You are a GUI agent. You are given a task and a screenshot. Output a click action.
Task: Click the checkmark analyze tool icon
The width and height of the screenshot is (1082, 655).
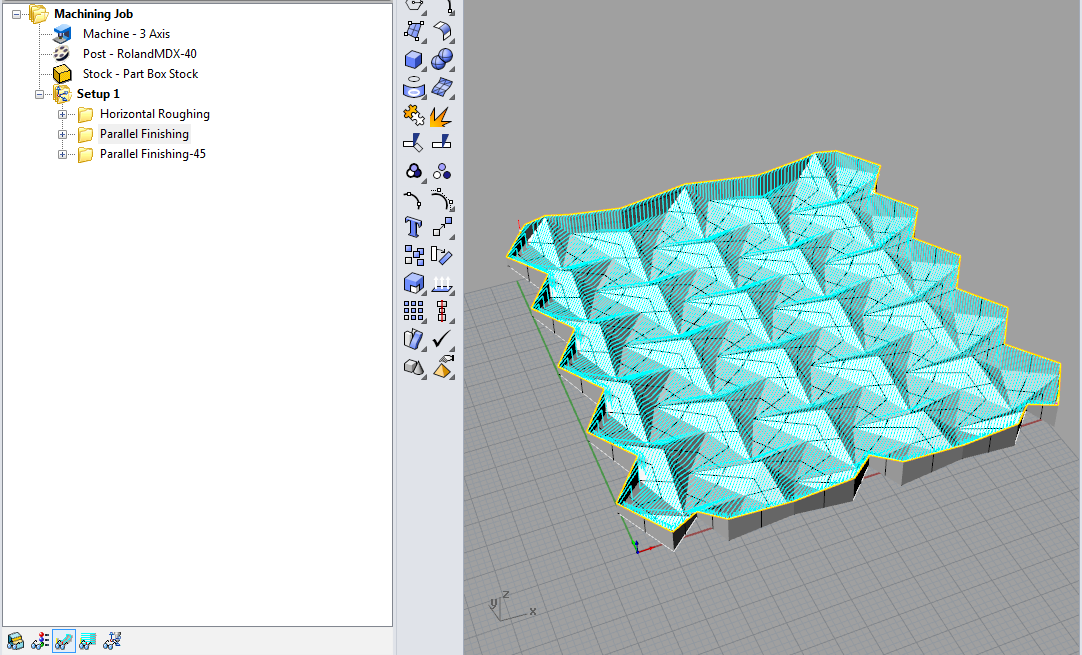point(442,339)
